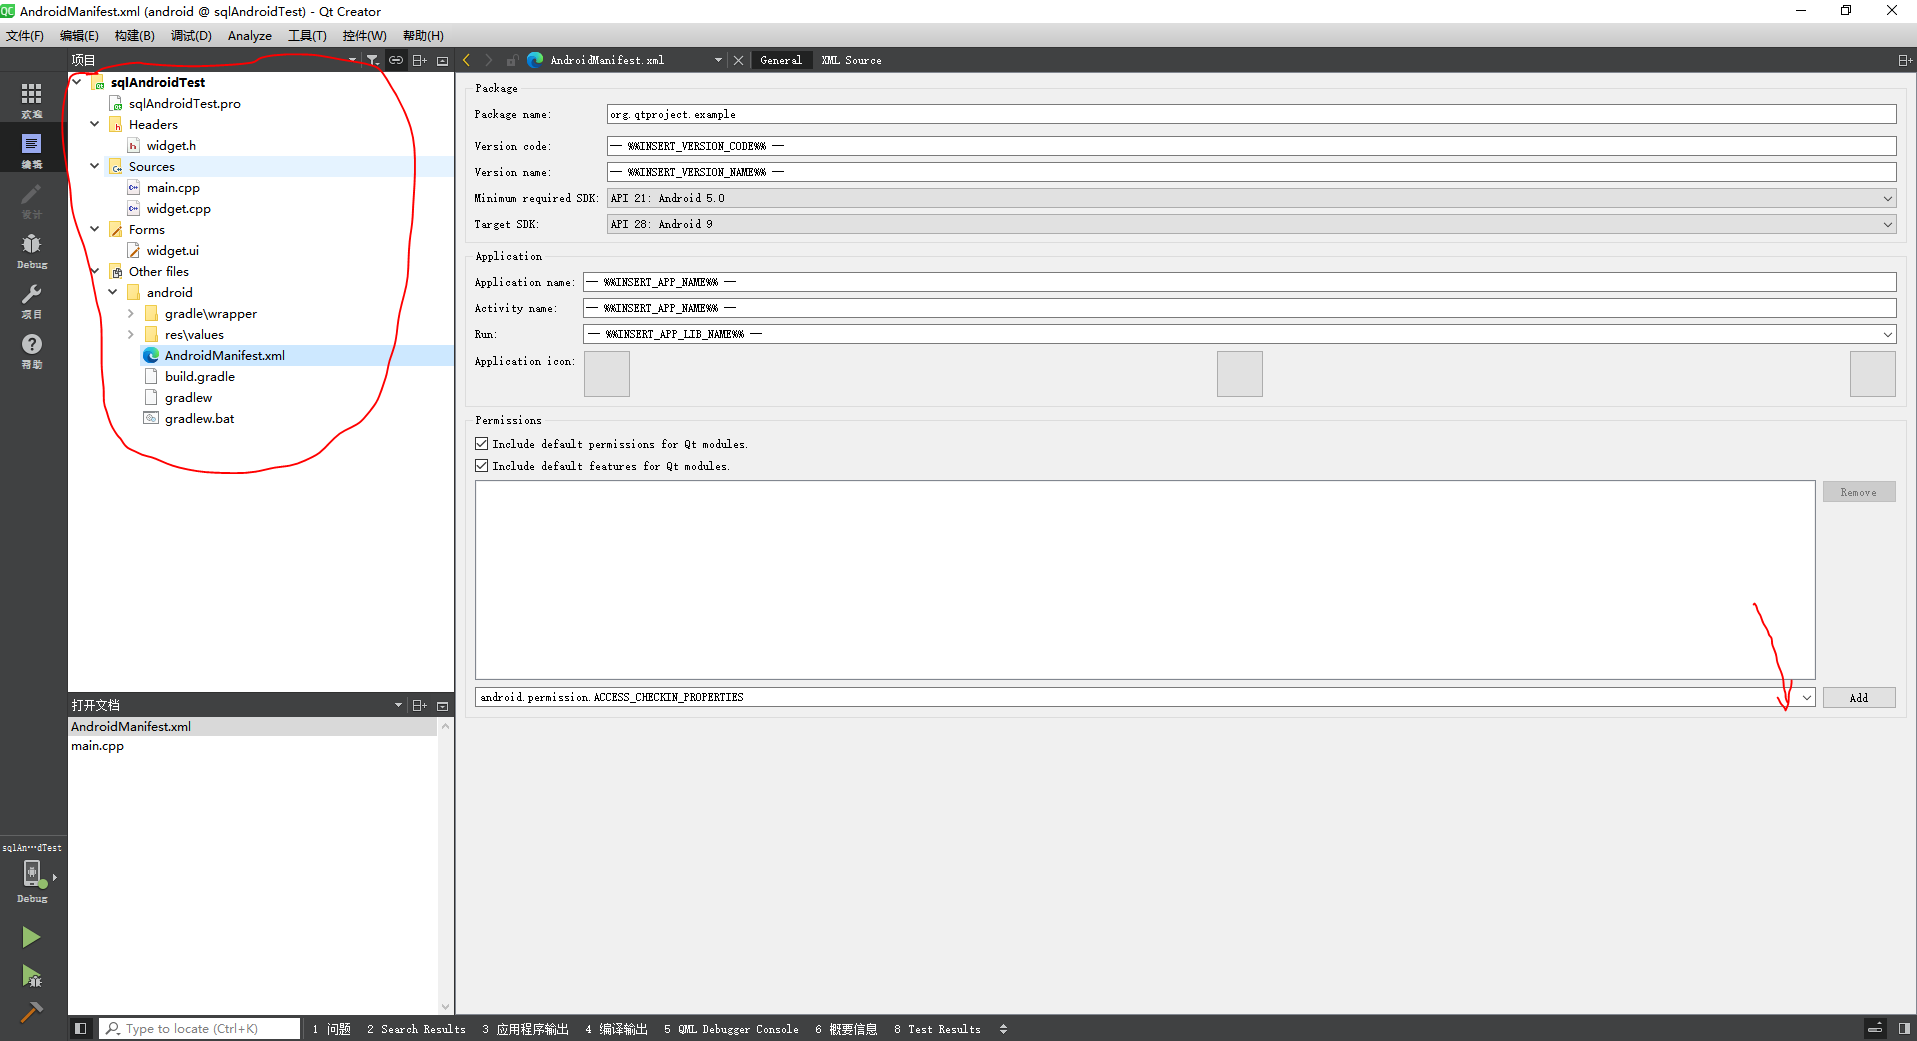Open the Design mode
The height and width of the screenshot is (1041, 1917).
tap(32, 200)
